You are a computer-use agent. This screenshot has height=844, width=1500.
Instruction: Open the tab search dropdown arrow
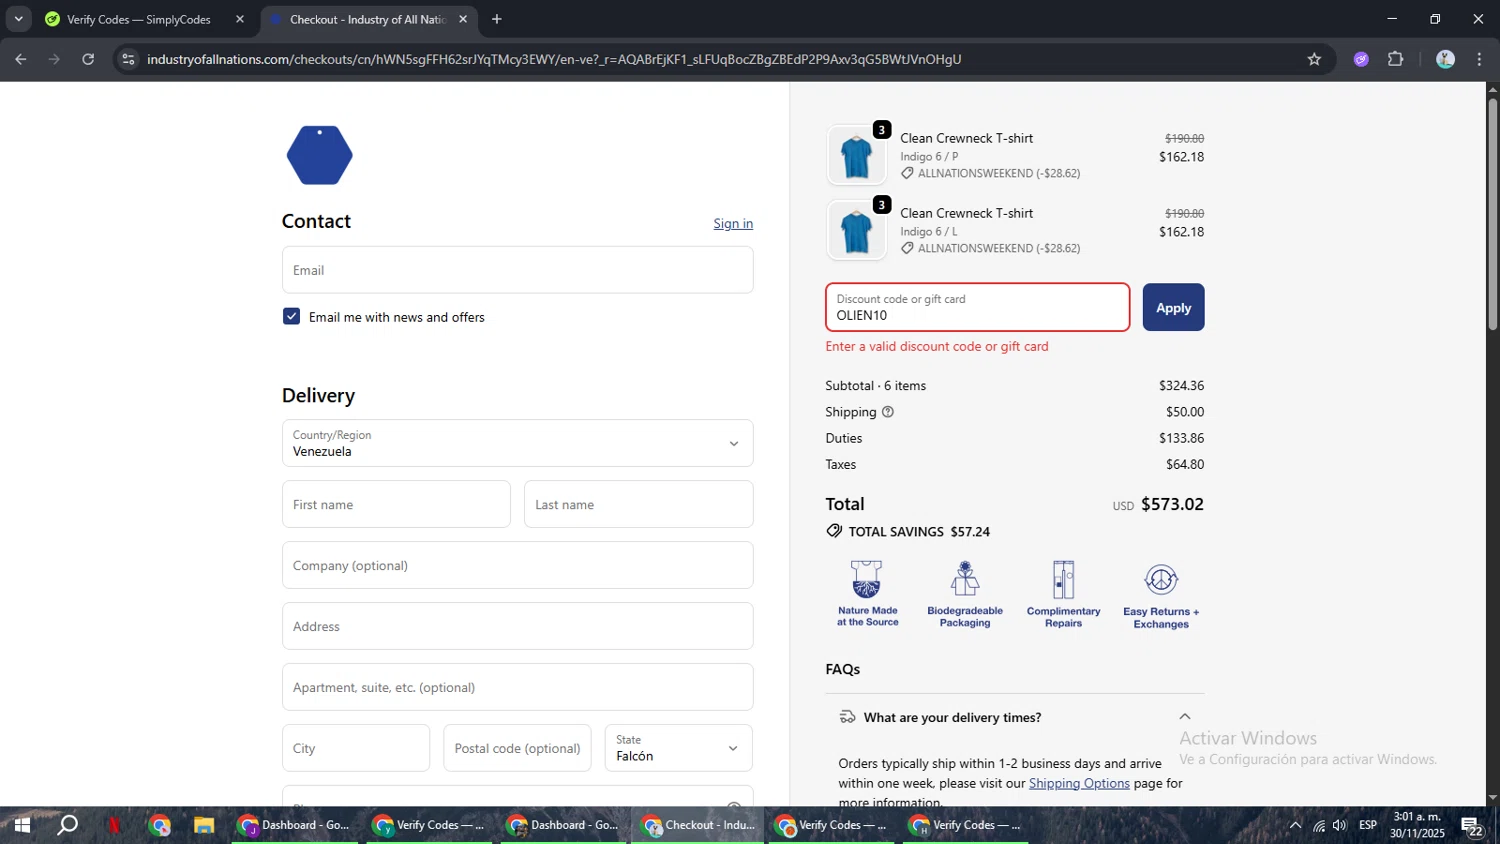click(x=18, y=19)
